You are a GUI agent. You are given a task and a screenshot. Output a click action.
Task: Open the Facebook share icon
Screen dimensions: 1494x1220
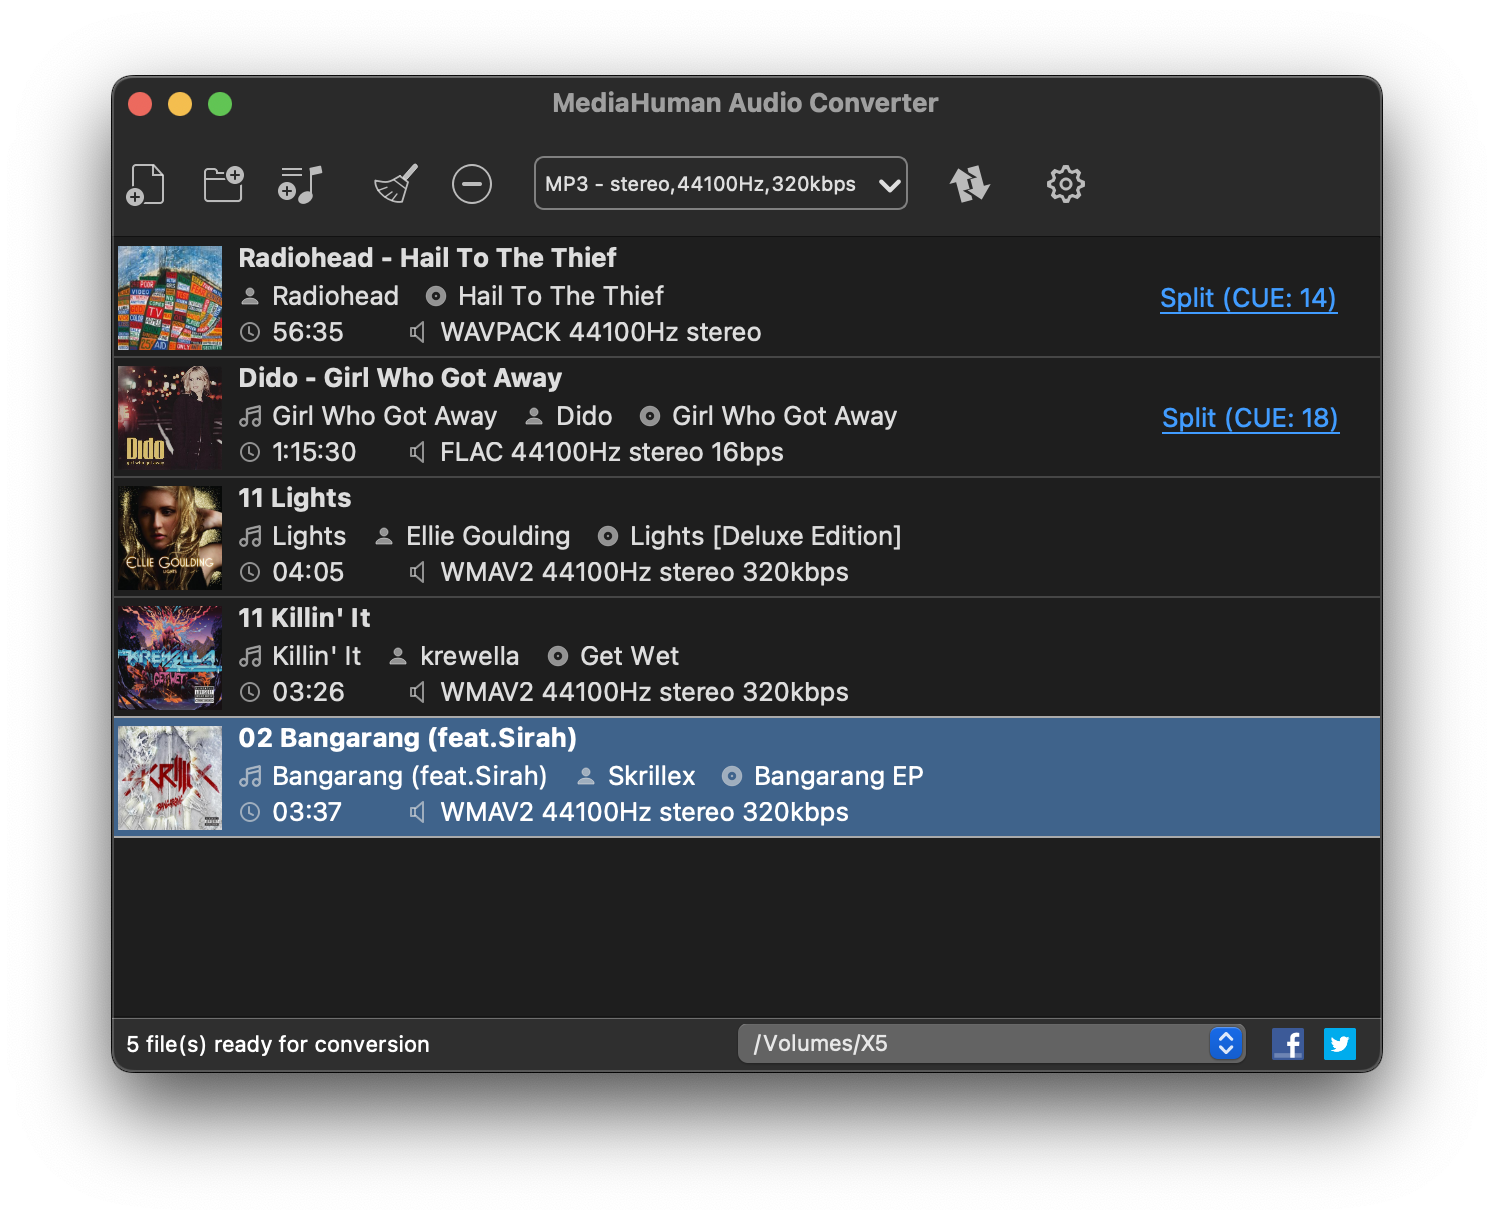coord(1288,1044)
